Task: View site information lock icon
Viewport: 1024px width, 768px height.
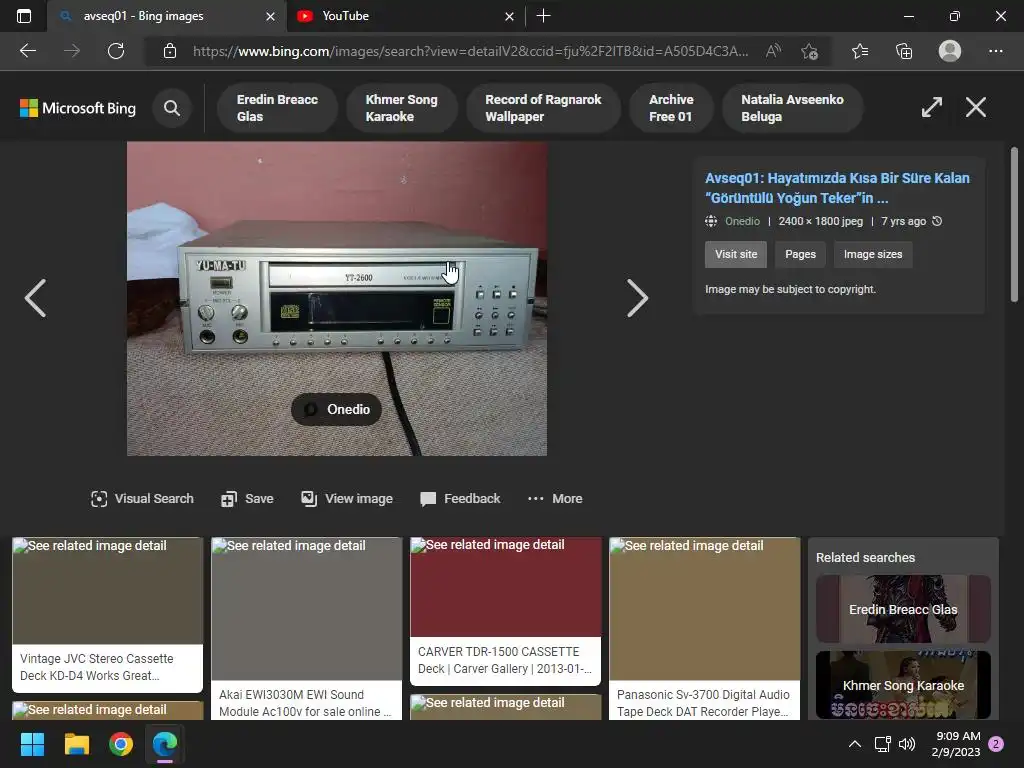Action: tap(170, 51)
